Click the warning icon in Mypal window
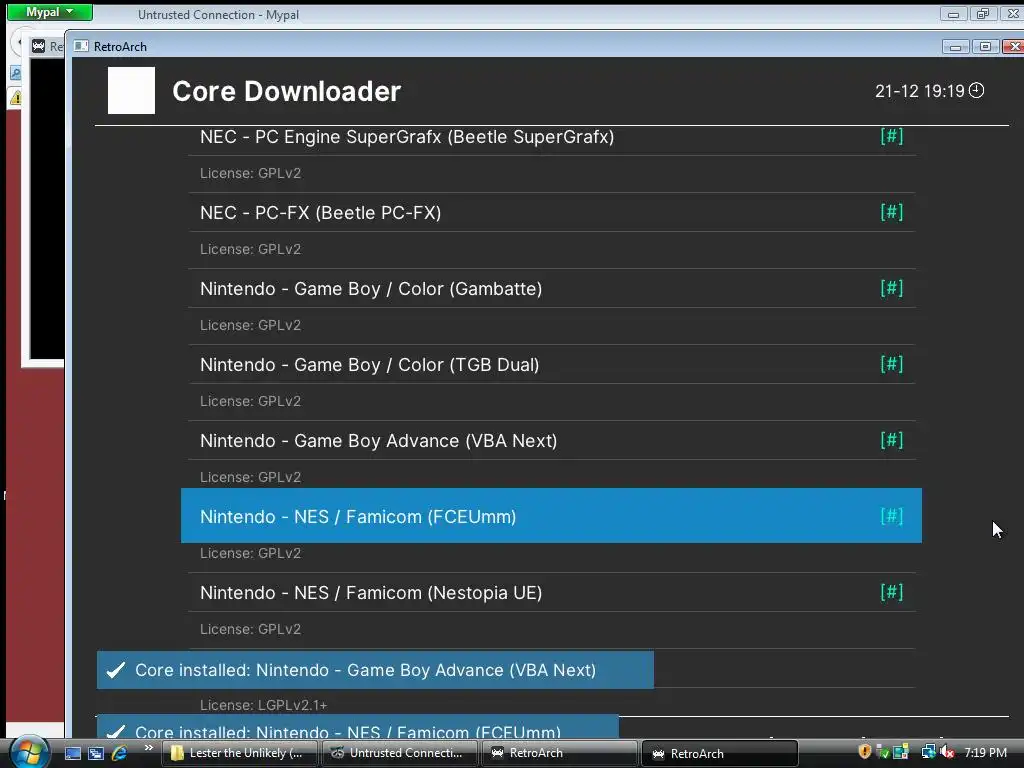 [x=16, y=98]
